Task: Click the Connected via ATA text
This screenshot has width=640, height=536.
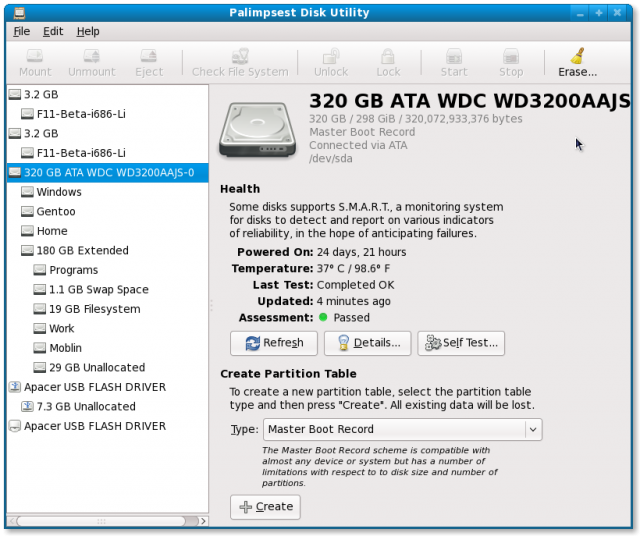Action: click(x=358, y=145)
